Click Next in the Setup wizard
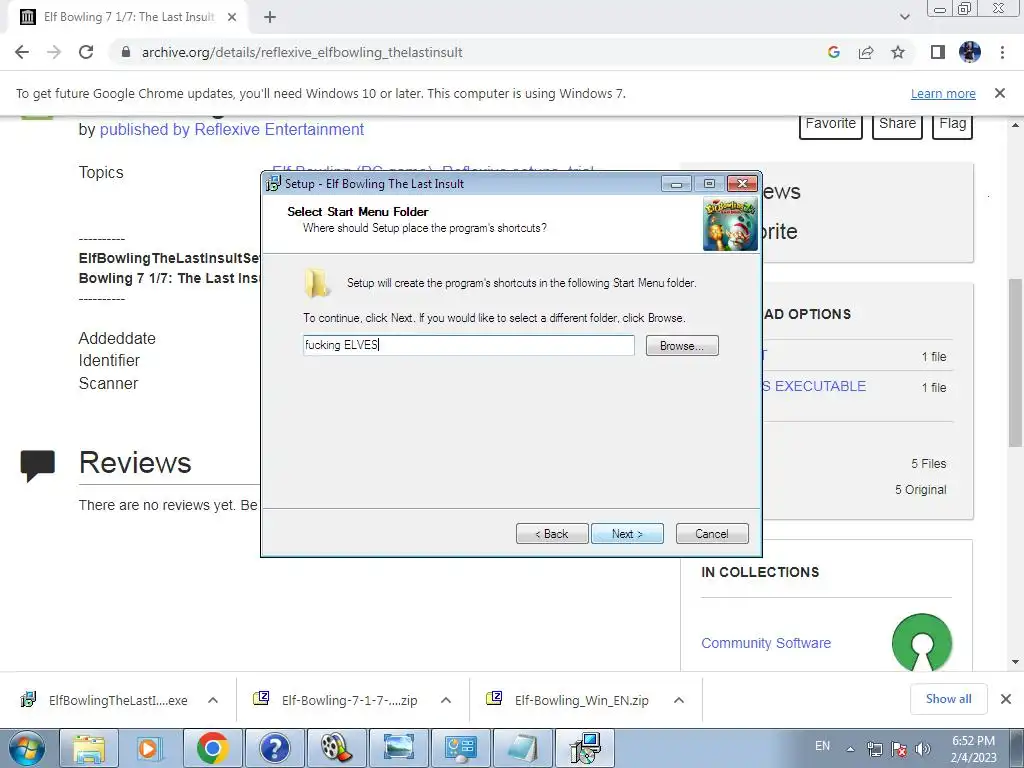Image resolution: width=1024 pixels, height=768 pixels. pyautogui.click(x=627, y=534)
